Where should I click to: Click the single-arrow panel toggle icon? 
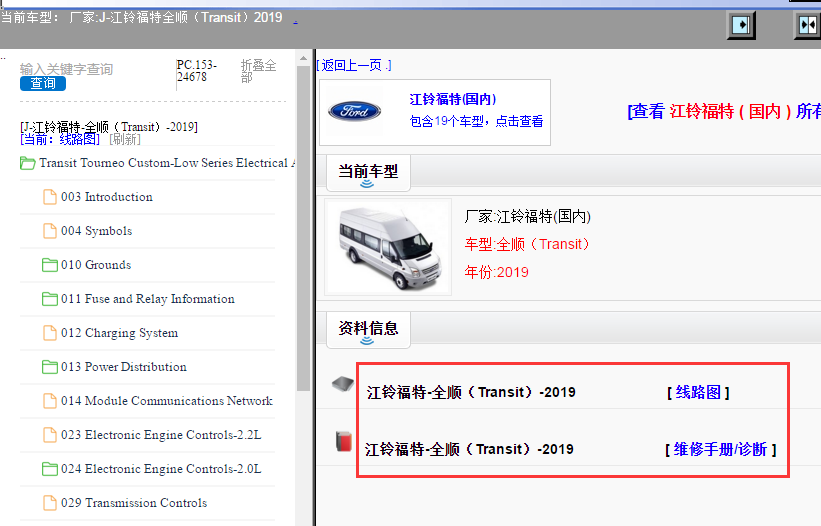(741, 25)
